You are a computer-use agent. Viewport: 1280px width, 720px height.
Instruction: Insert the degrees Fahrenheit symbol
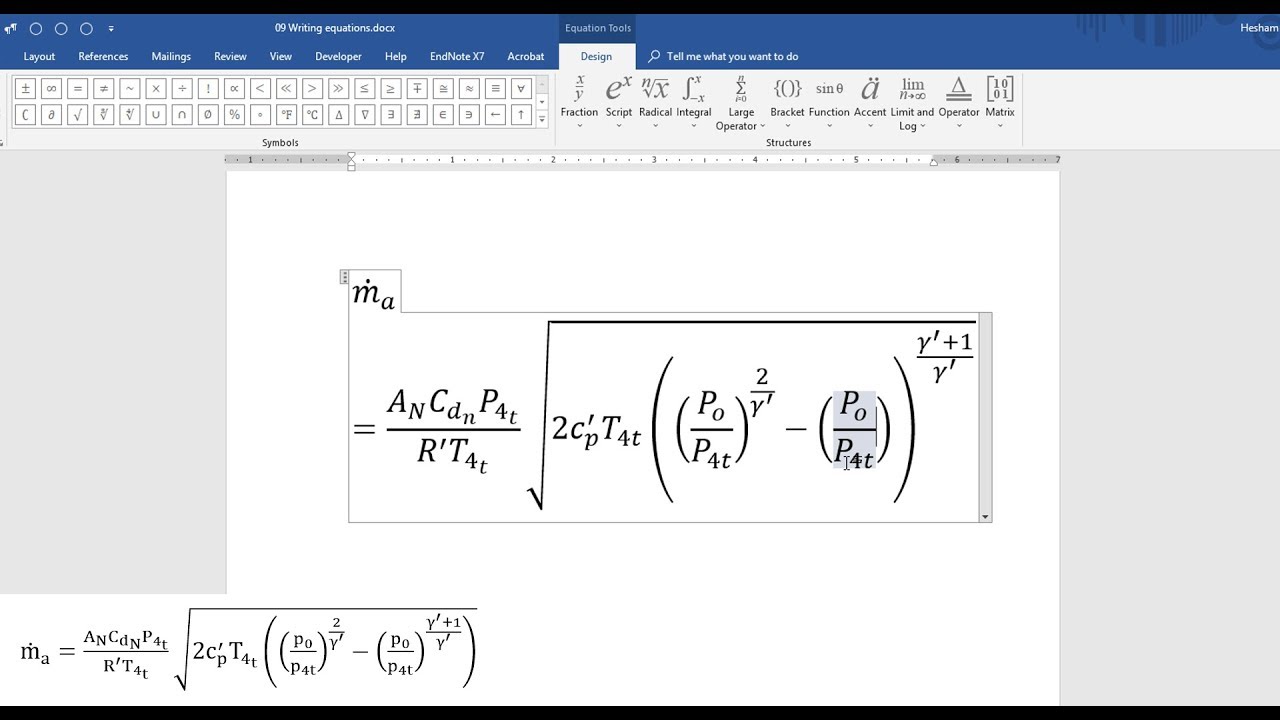[x=286, y=114]
